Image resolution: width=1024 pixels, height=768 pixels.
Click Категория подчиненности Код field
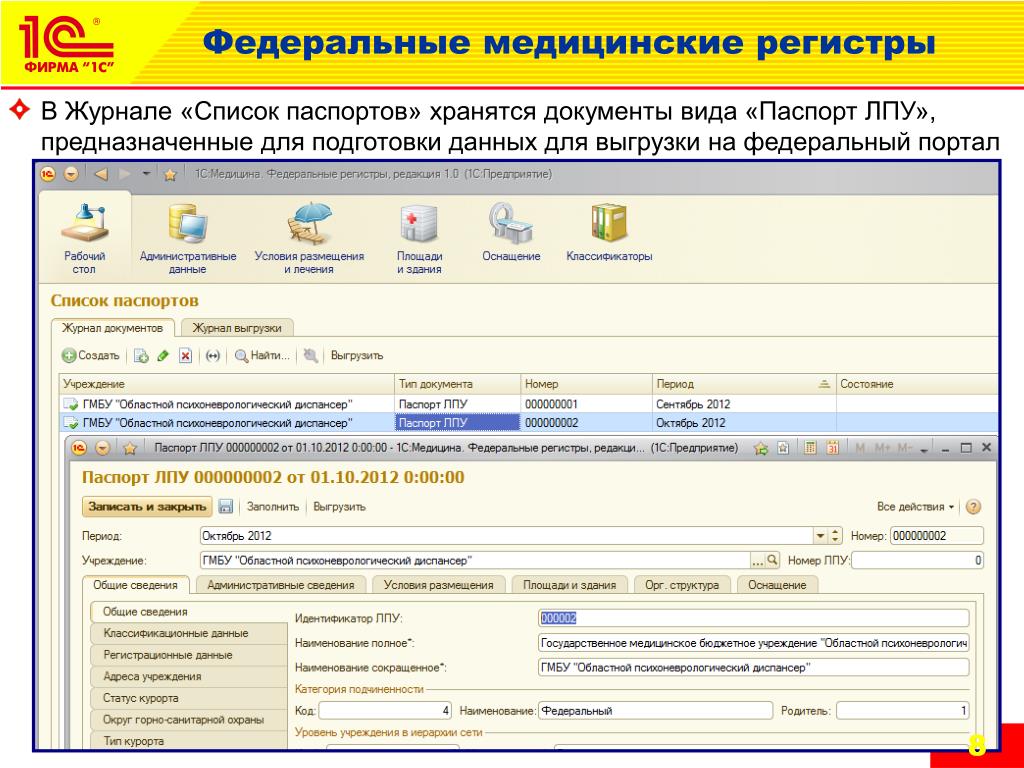coord(385,711)
